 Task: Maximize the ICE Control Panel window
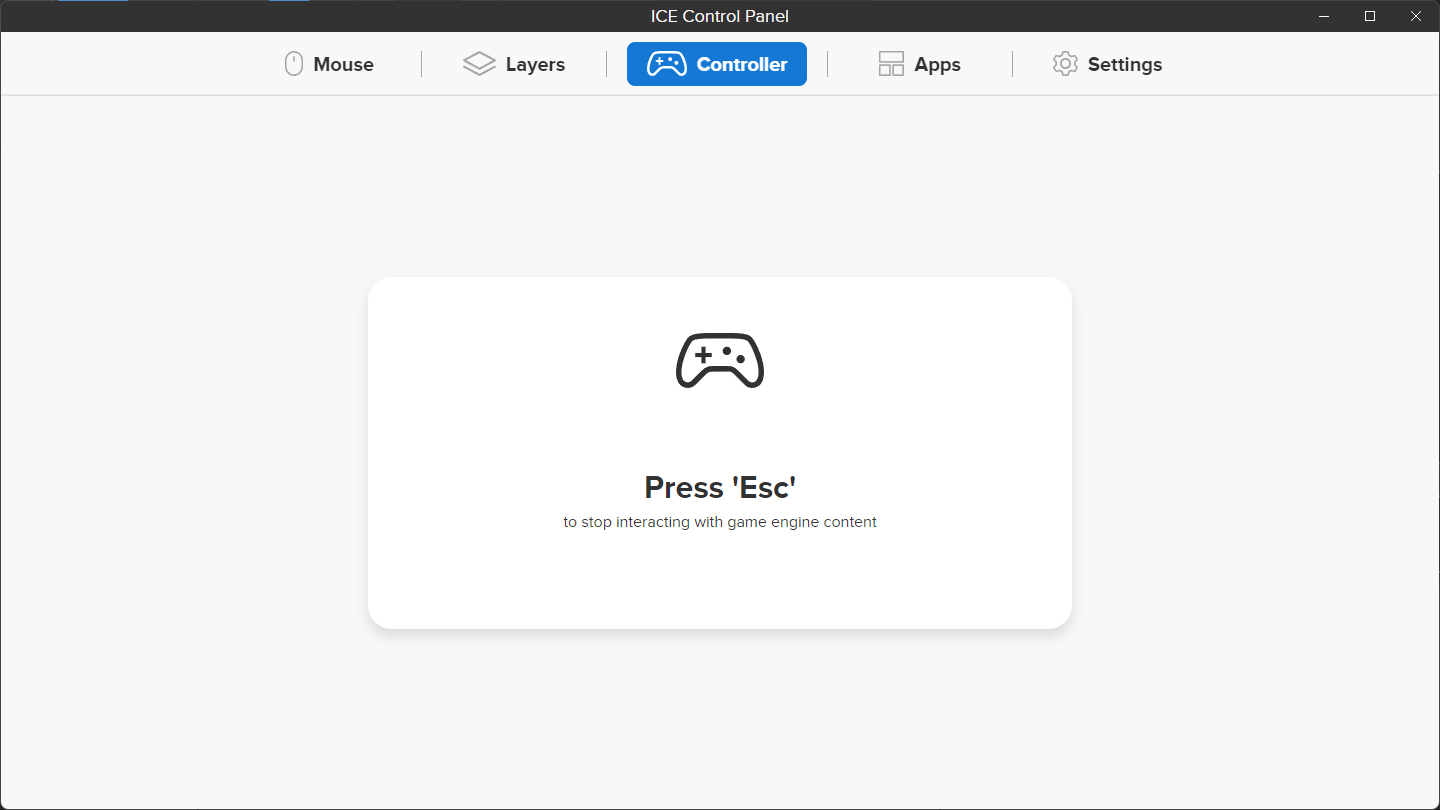[x=1370, y=16]
